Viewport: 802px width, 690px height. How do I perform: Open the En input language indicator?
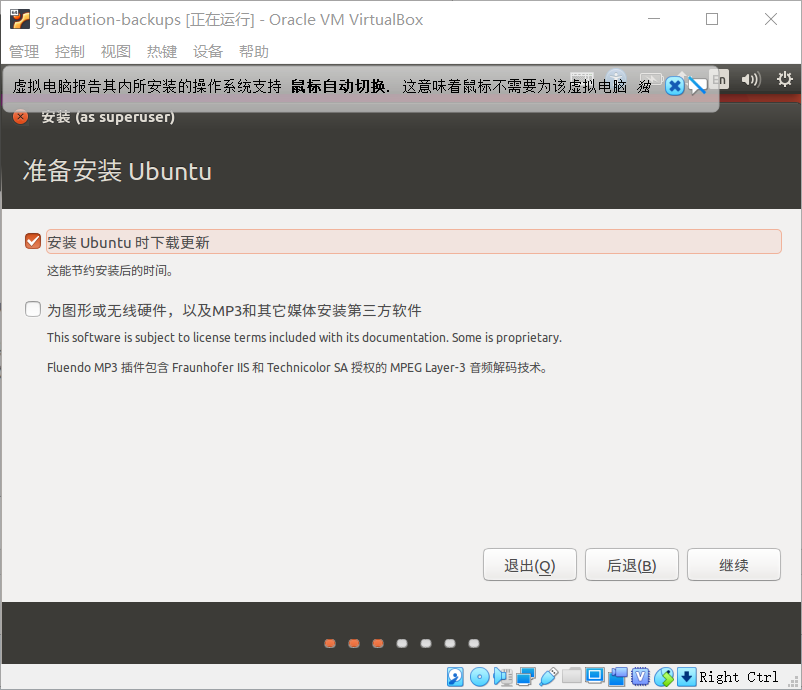(720, 79)
